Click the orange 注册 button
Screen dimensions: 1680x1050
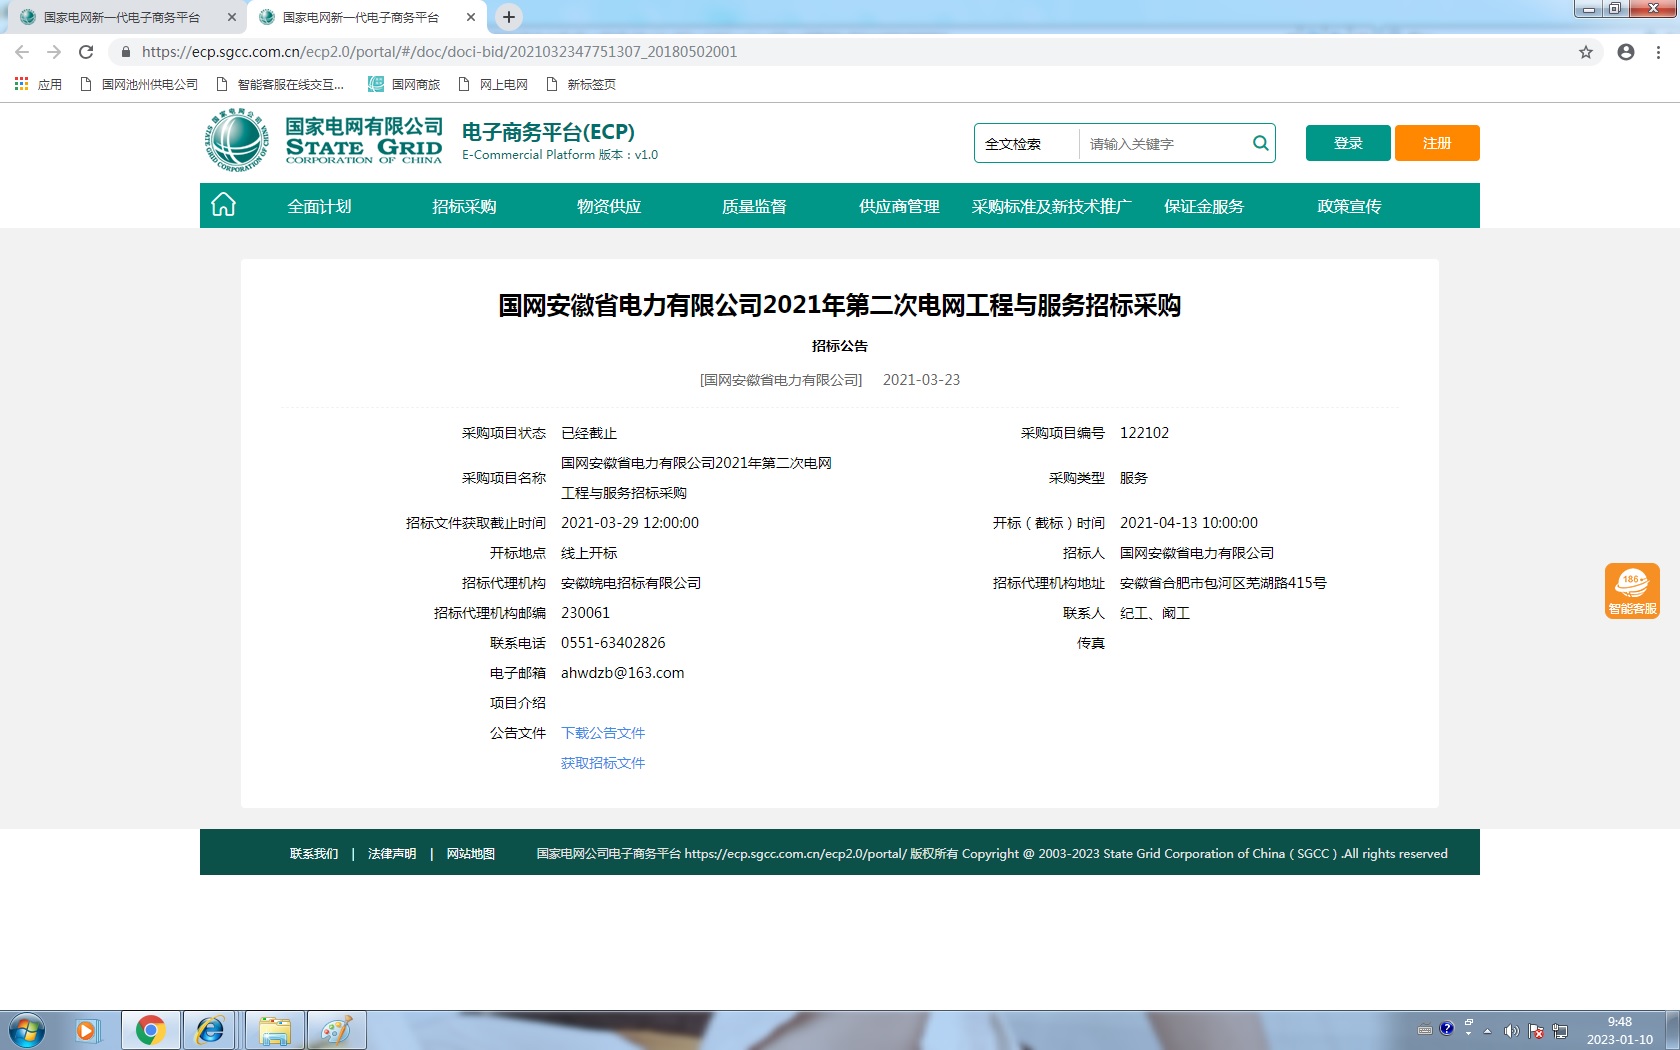[1437, 143]
